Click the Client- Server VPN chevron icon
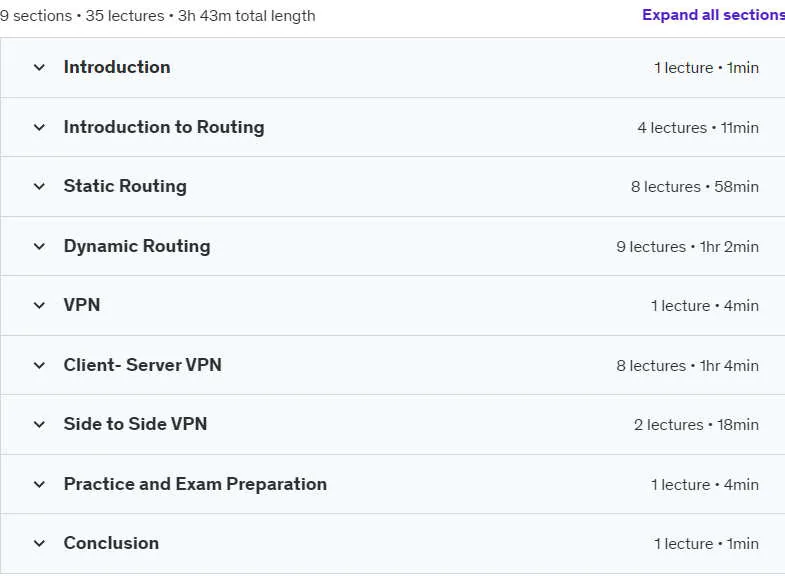This screenshot has height=576, width=785. [39, 365]
